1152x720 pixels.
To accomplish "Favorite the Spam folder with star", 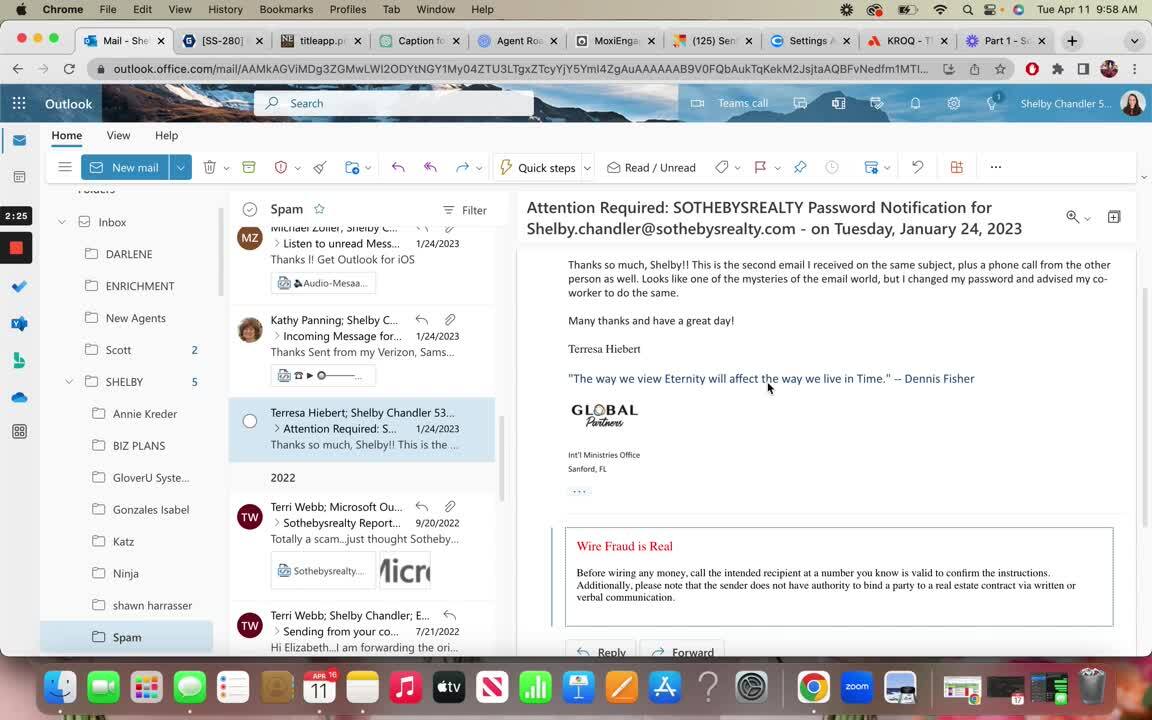I will click(x=319, y=209).
